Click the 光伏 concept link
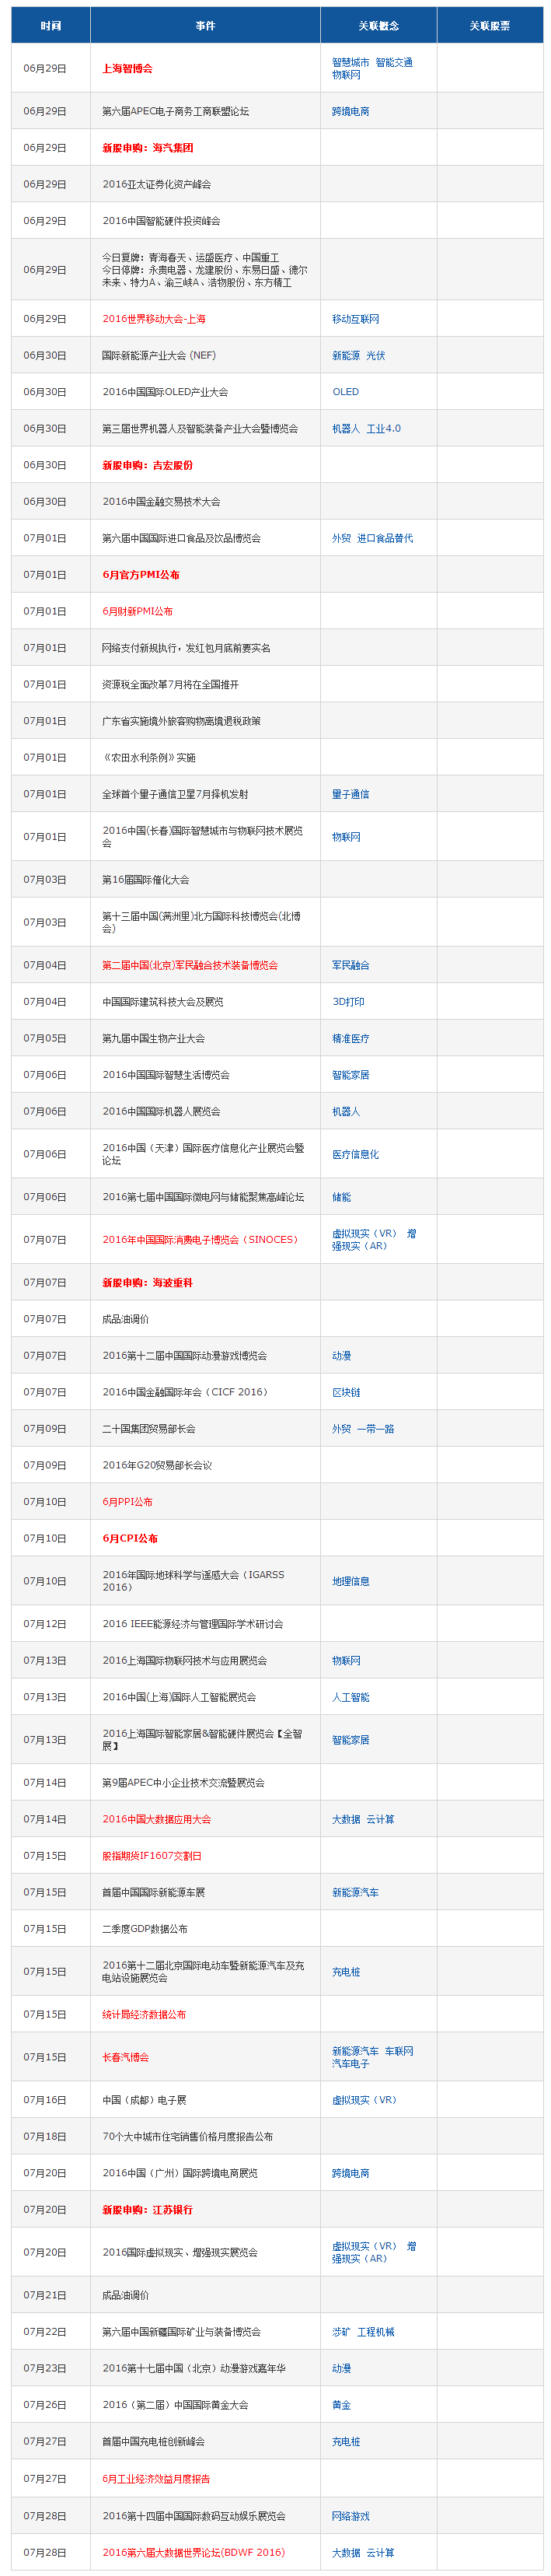The height and width of the screenshot is (2576, 551). (375, 355)
